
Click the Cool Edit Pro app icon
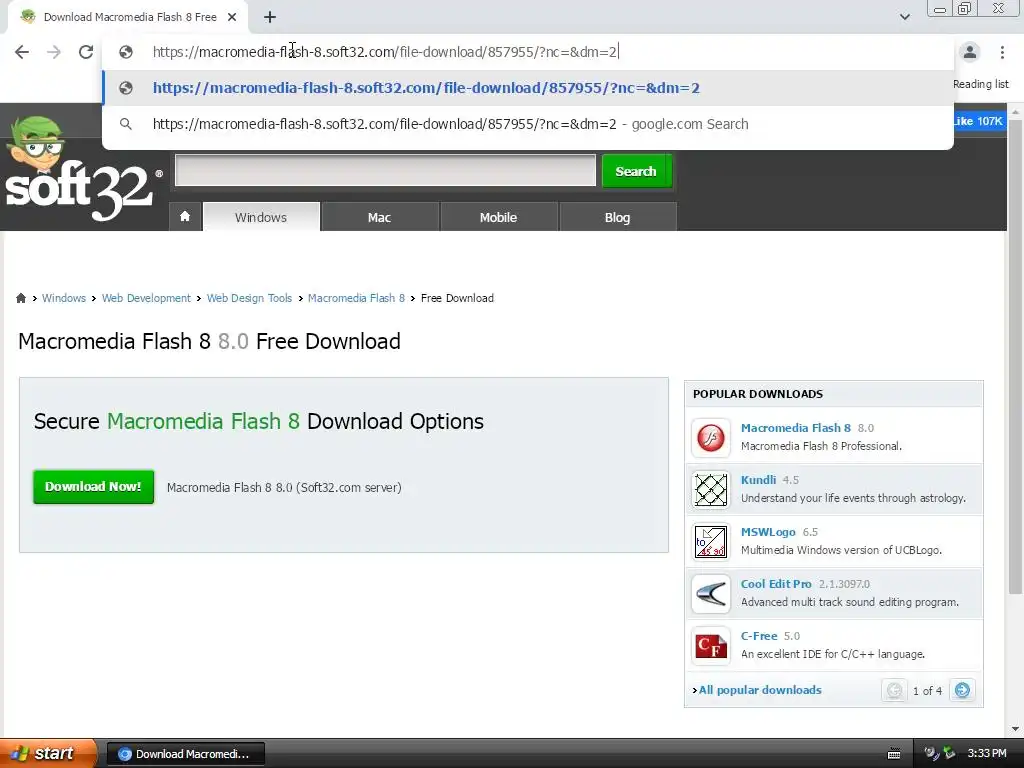pos(711,593)
